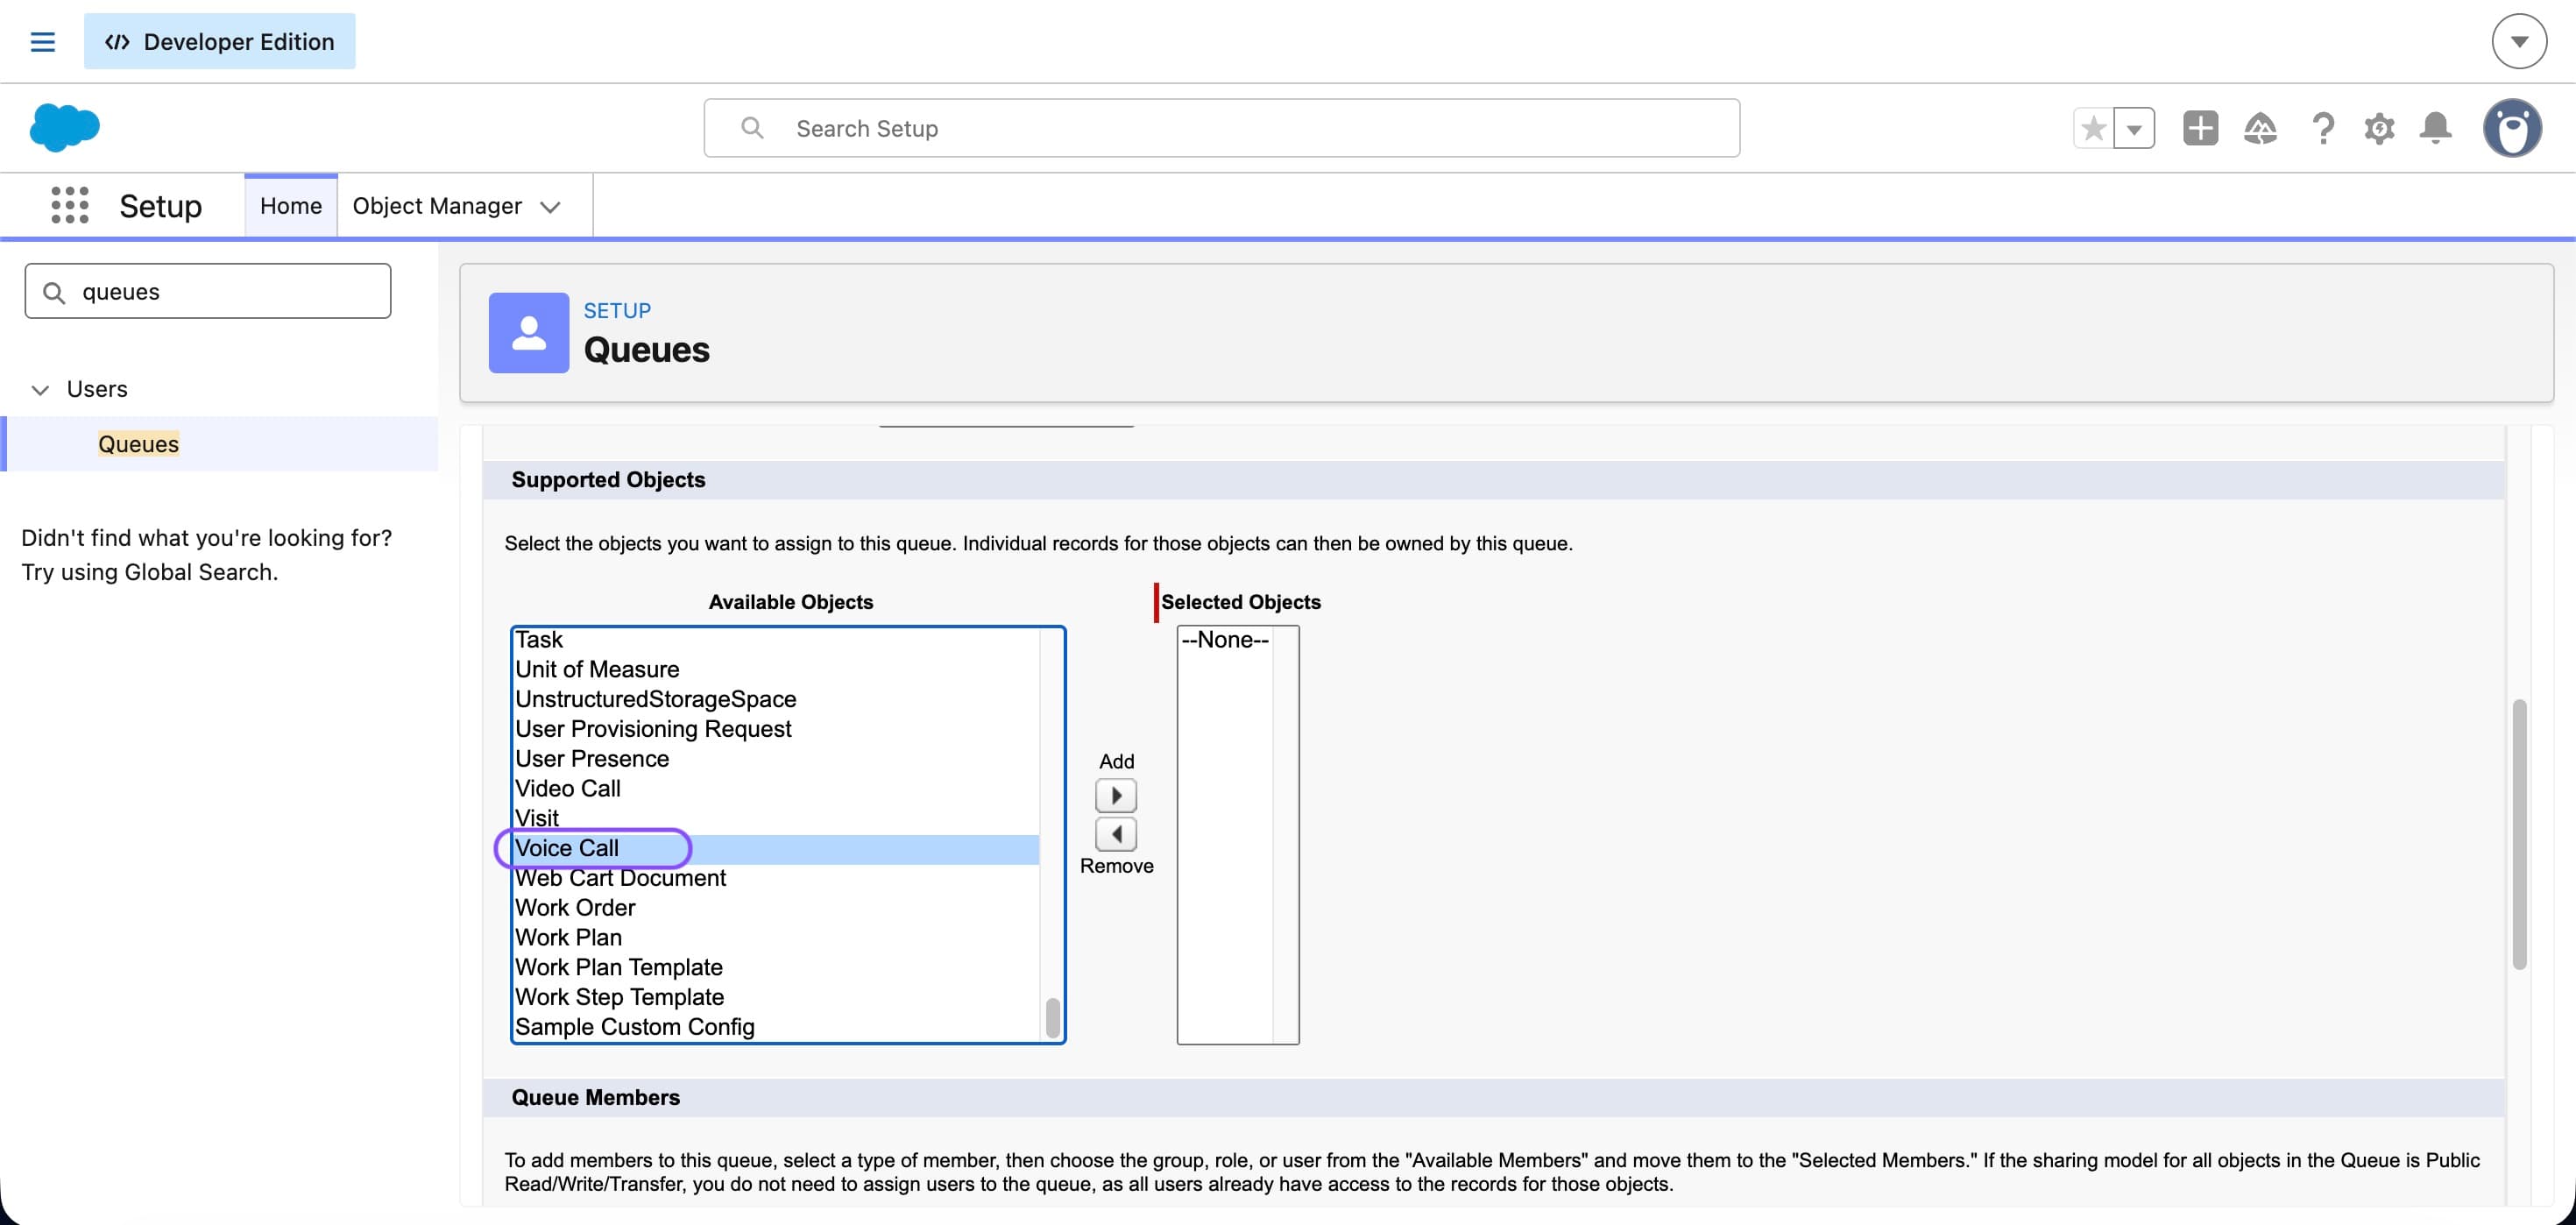Click the Developer Edition badge
The height and width of the screenshot is (1225, 2576).
pos(219,42)
